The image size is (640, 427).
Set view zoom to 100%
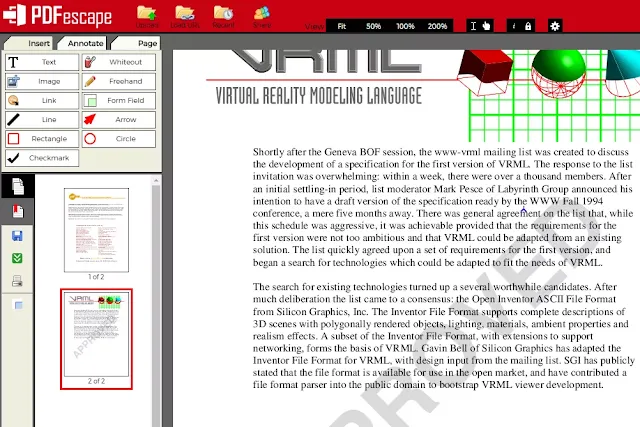tap(405, 26)
